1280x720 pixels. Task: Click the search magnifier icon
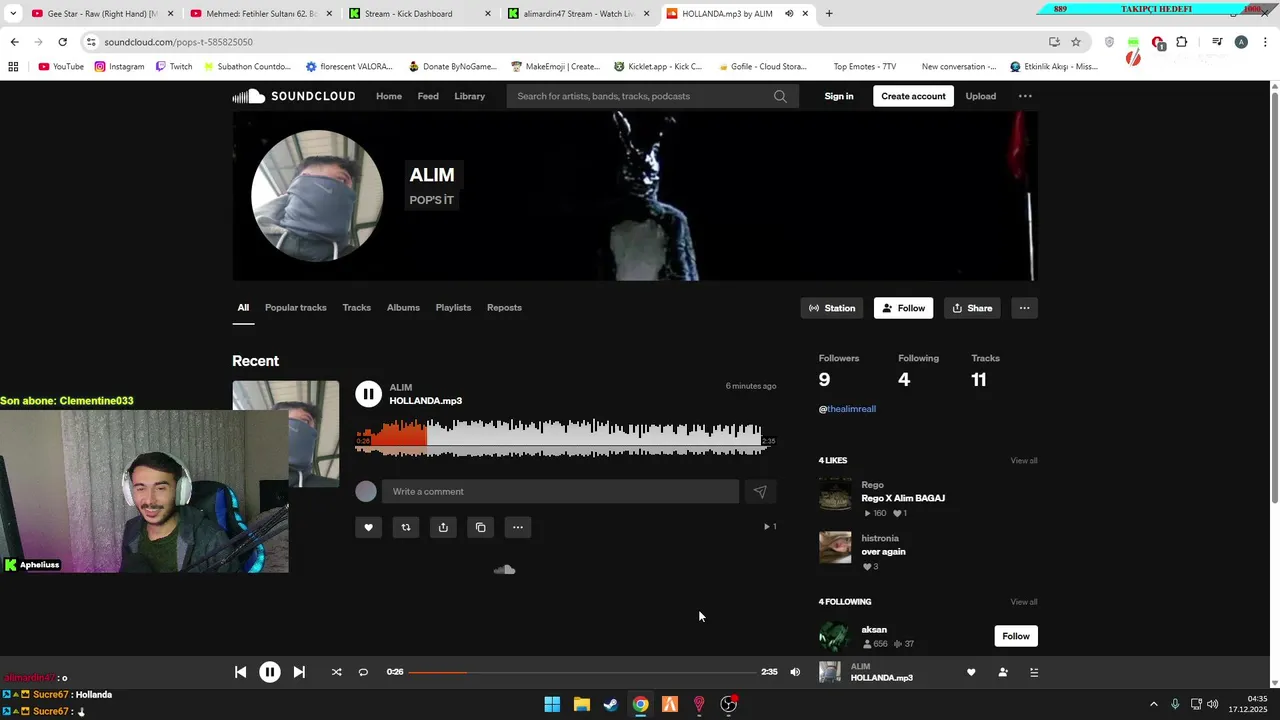point(780,96)
